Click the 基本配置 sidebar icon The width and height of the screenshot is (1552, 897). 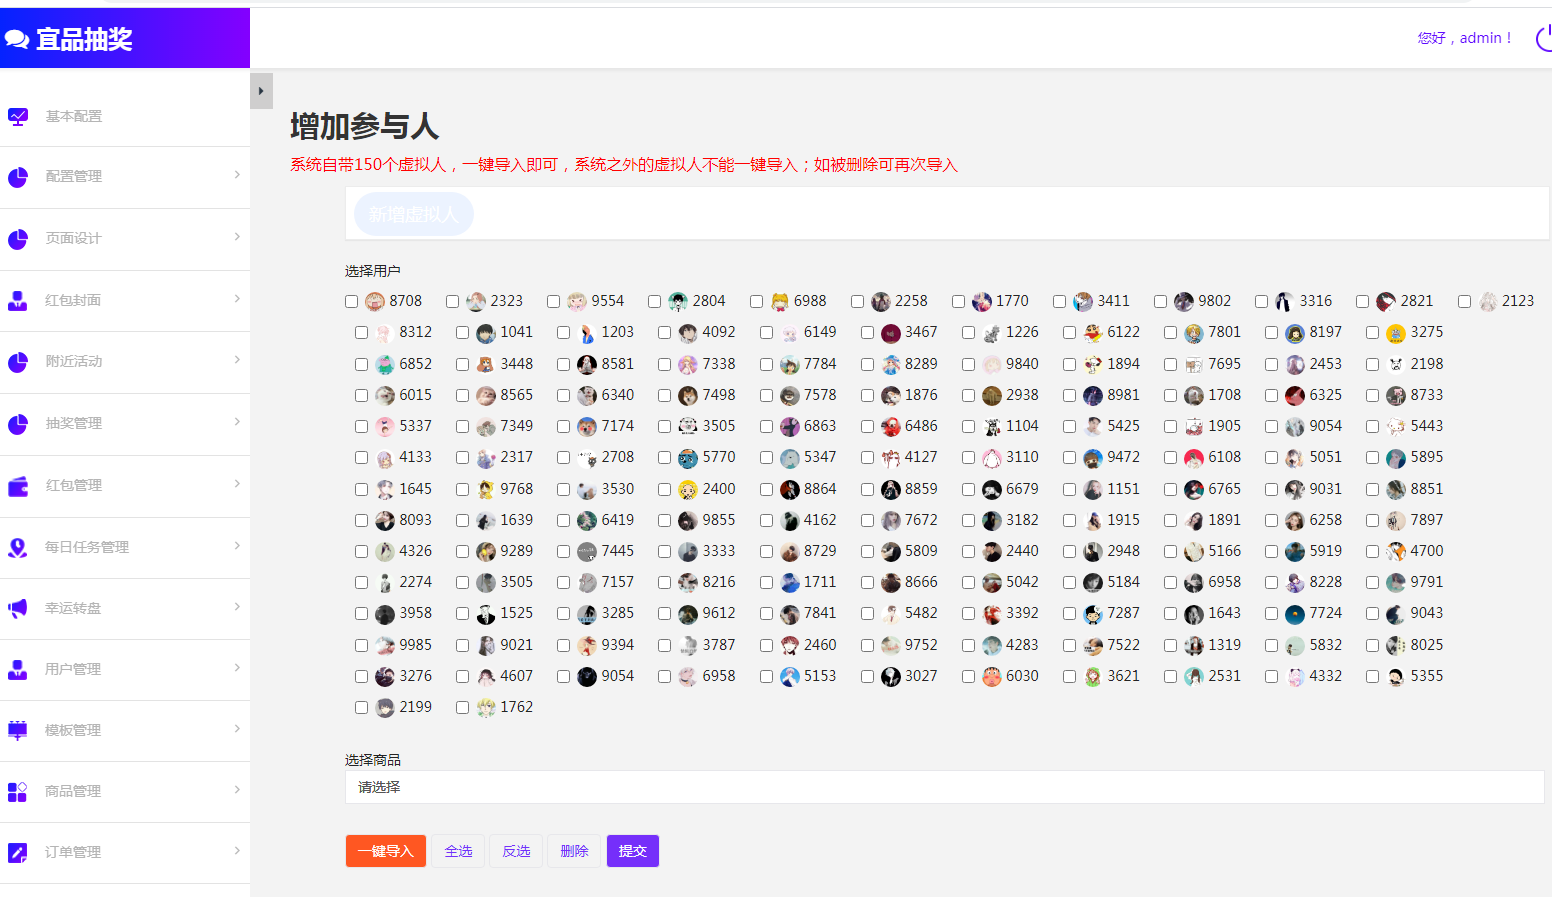pos(18,116)
